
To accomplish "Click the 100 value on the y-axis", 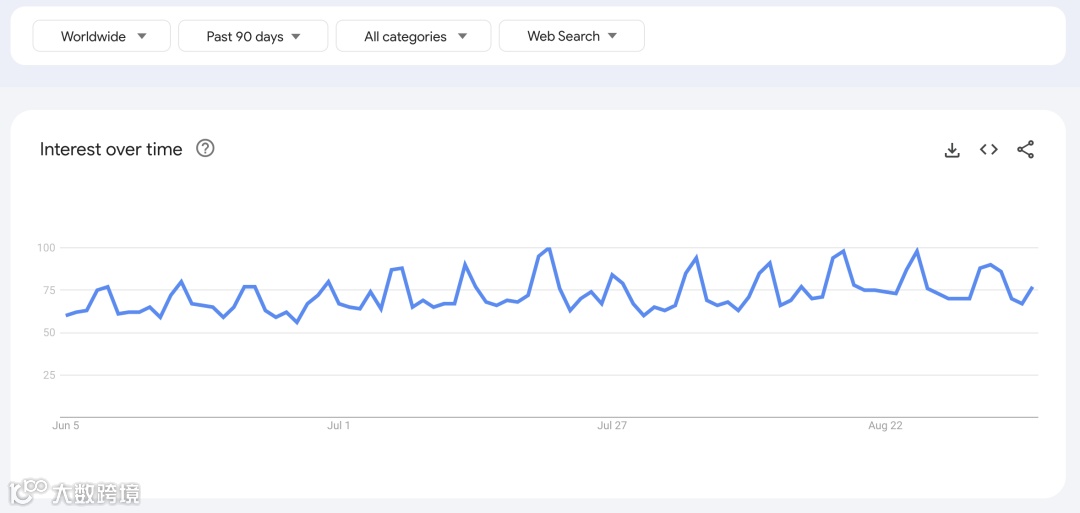I will [x=45, y=247].
